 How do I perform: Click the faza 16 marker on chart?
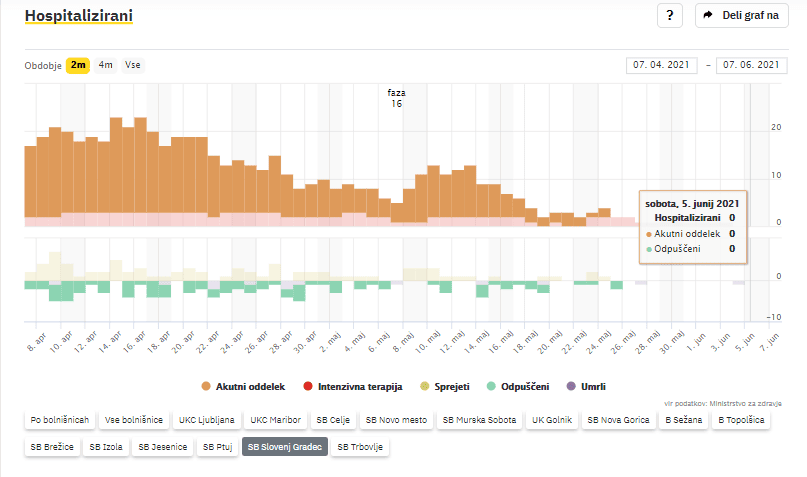point(397,97)
